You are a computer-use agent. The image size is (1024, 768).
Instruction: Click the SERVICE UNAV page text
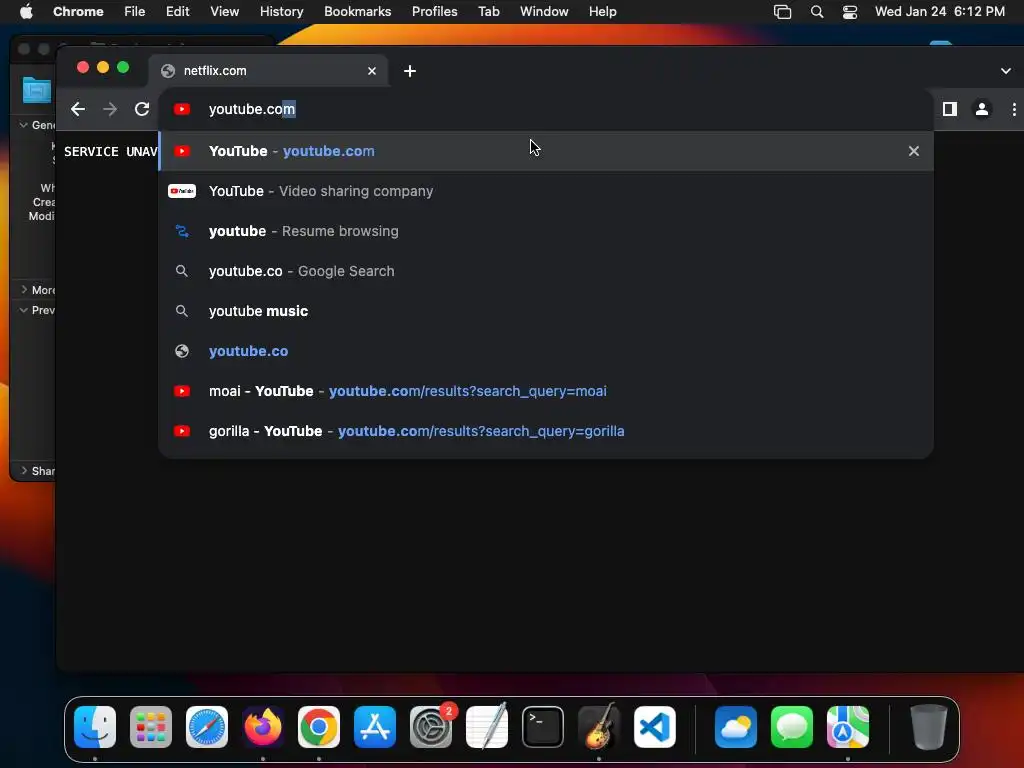coord(110,152)
